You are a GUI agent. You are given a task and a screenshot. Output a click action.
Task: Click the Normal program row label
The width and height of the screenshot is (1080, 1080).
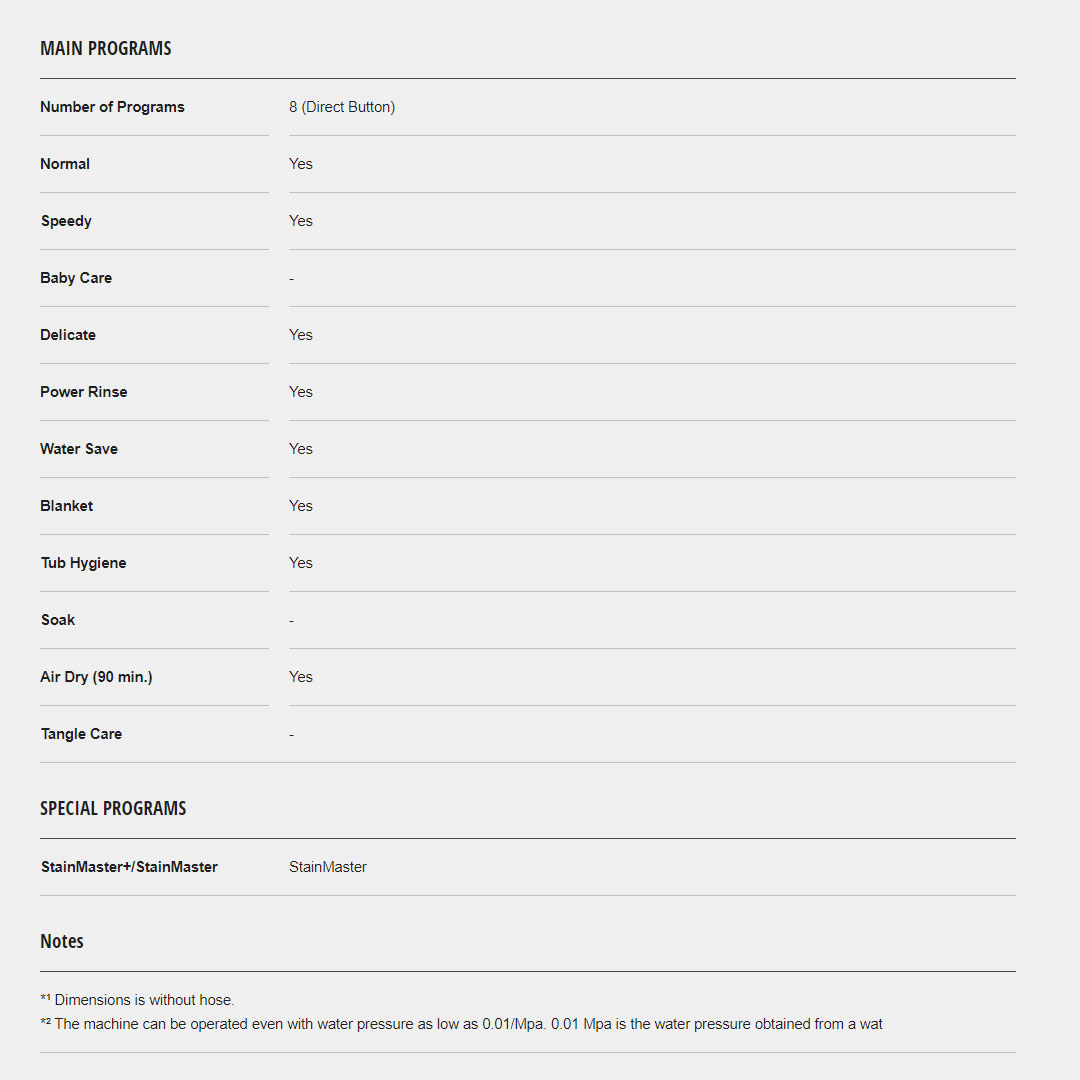(65, 164)
